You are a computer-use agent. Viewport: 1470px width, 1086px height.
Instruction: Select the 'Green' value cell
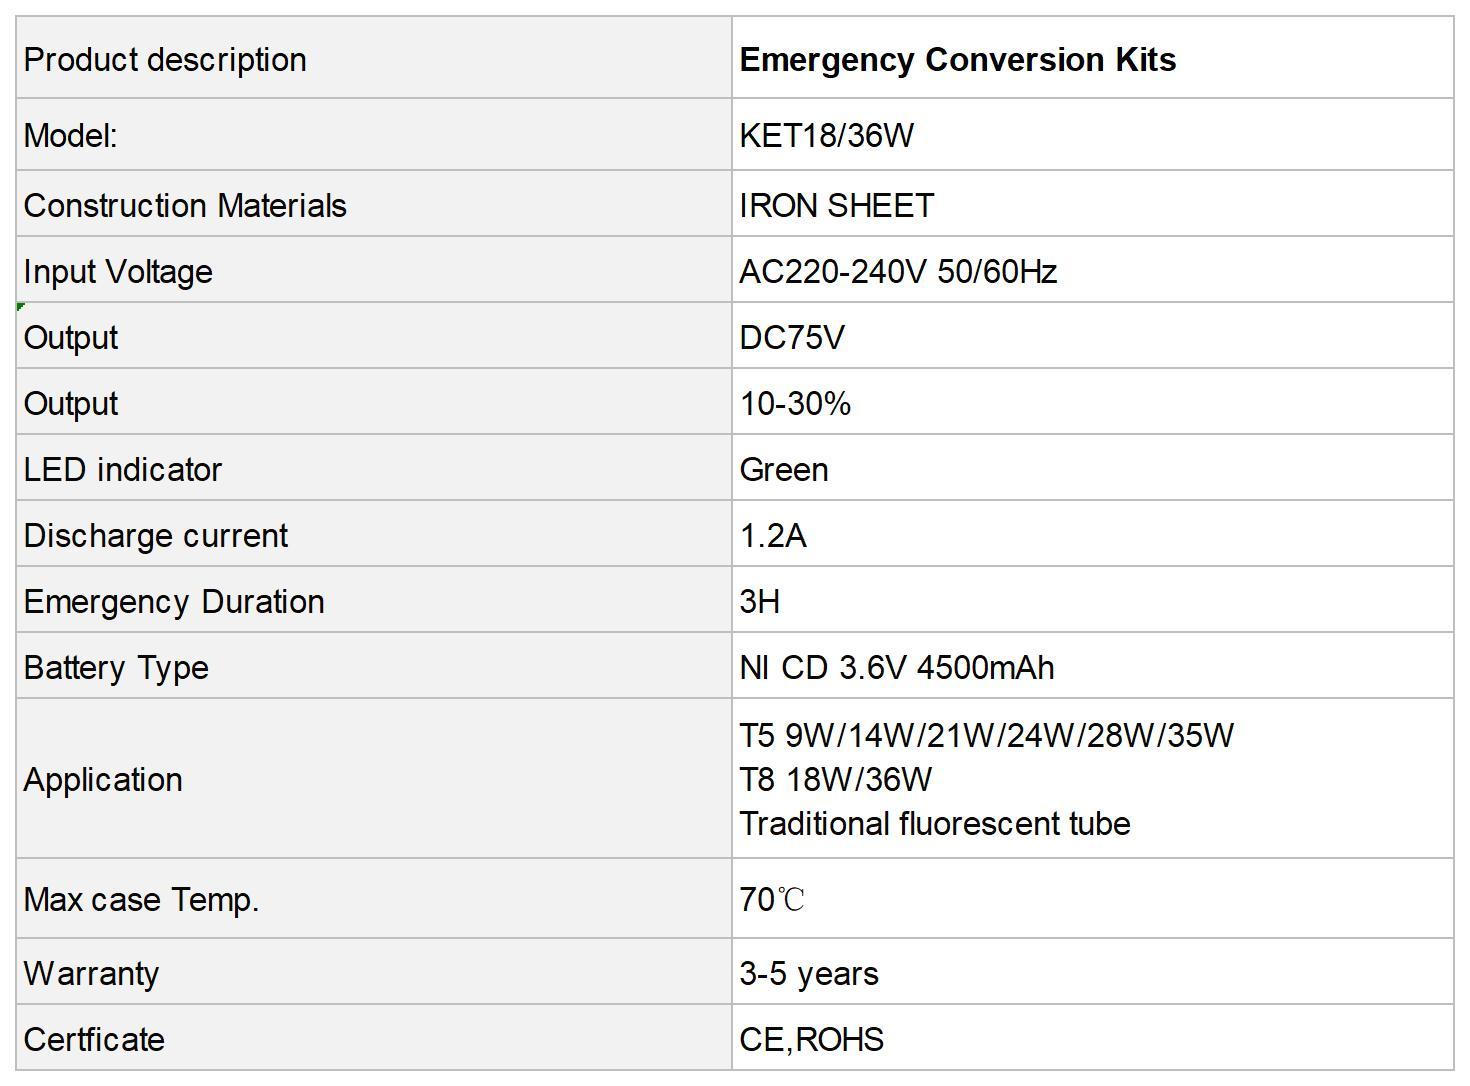(x=1092, y=468)
